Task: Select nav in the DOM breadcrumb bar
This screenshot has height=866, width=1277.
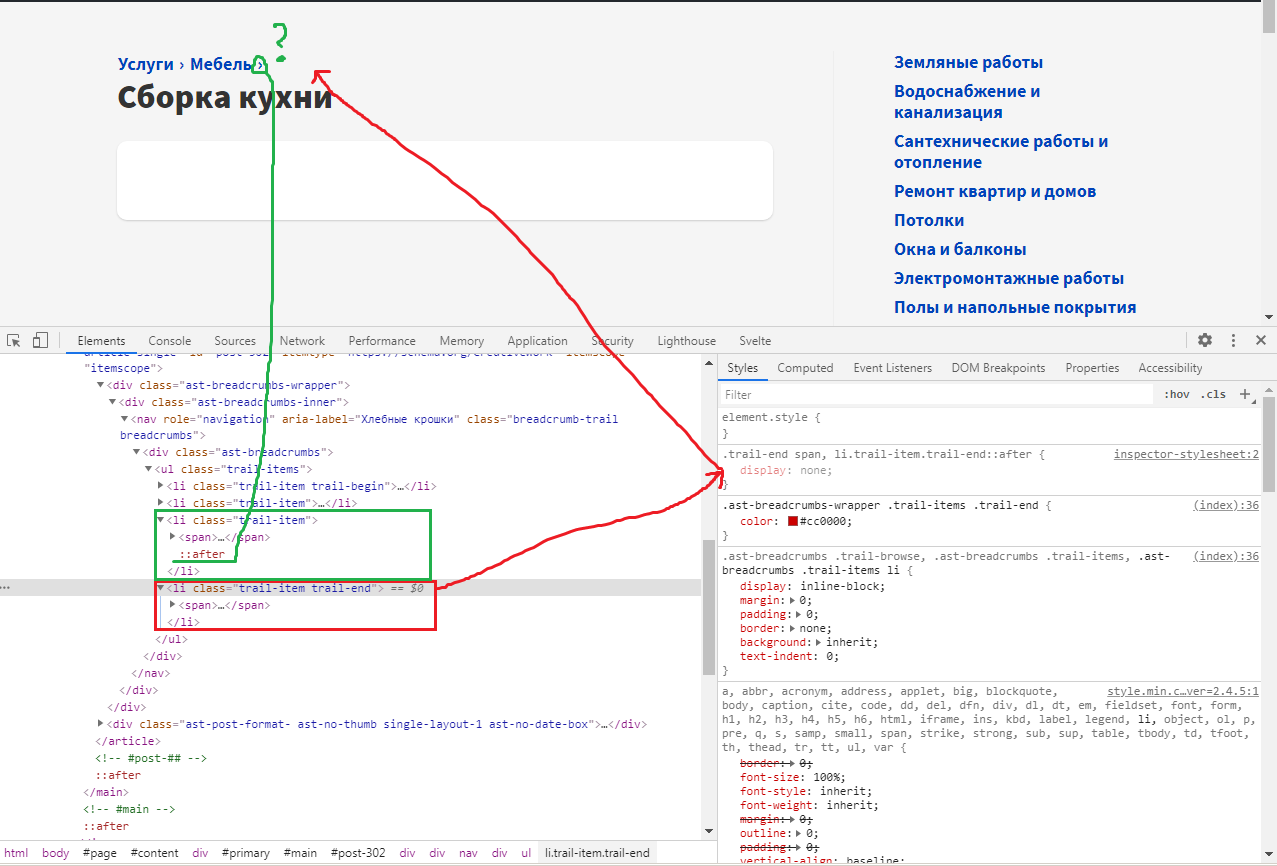Action: click(468, 853)
